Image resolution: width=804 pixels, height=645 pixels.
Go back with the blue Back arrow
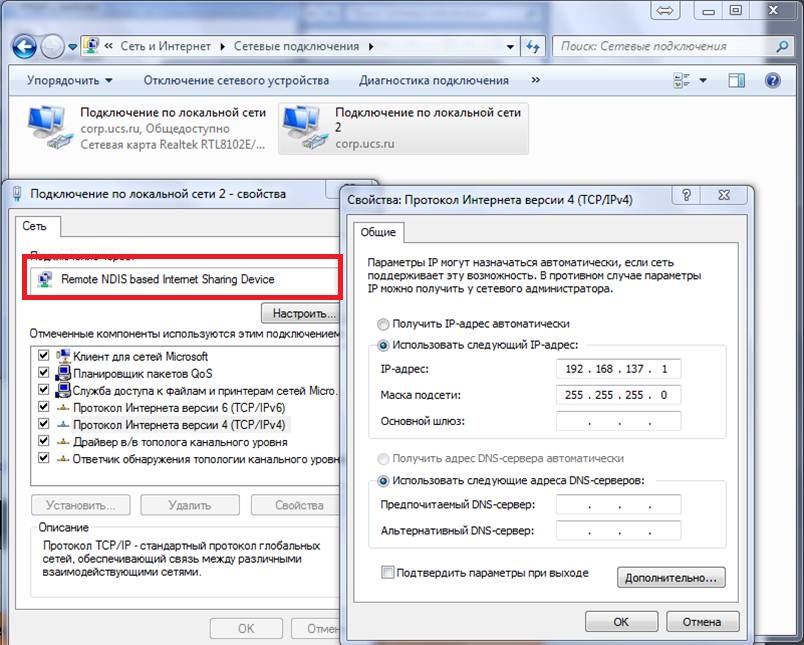pyautogui.click(x=24, y=47)
